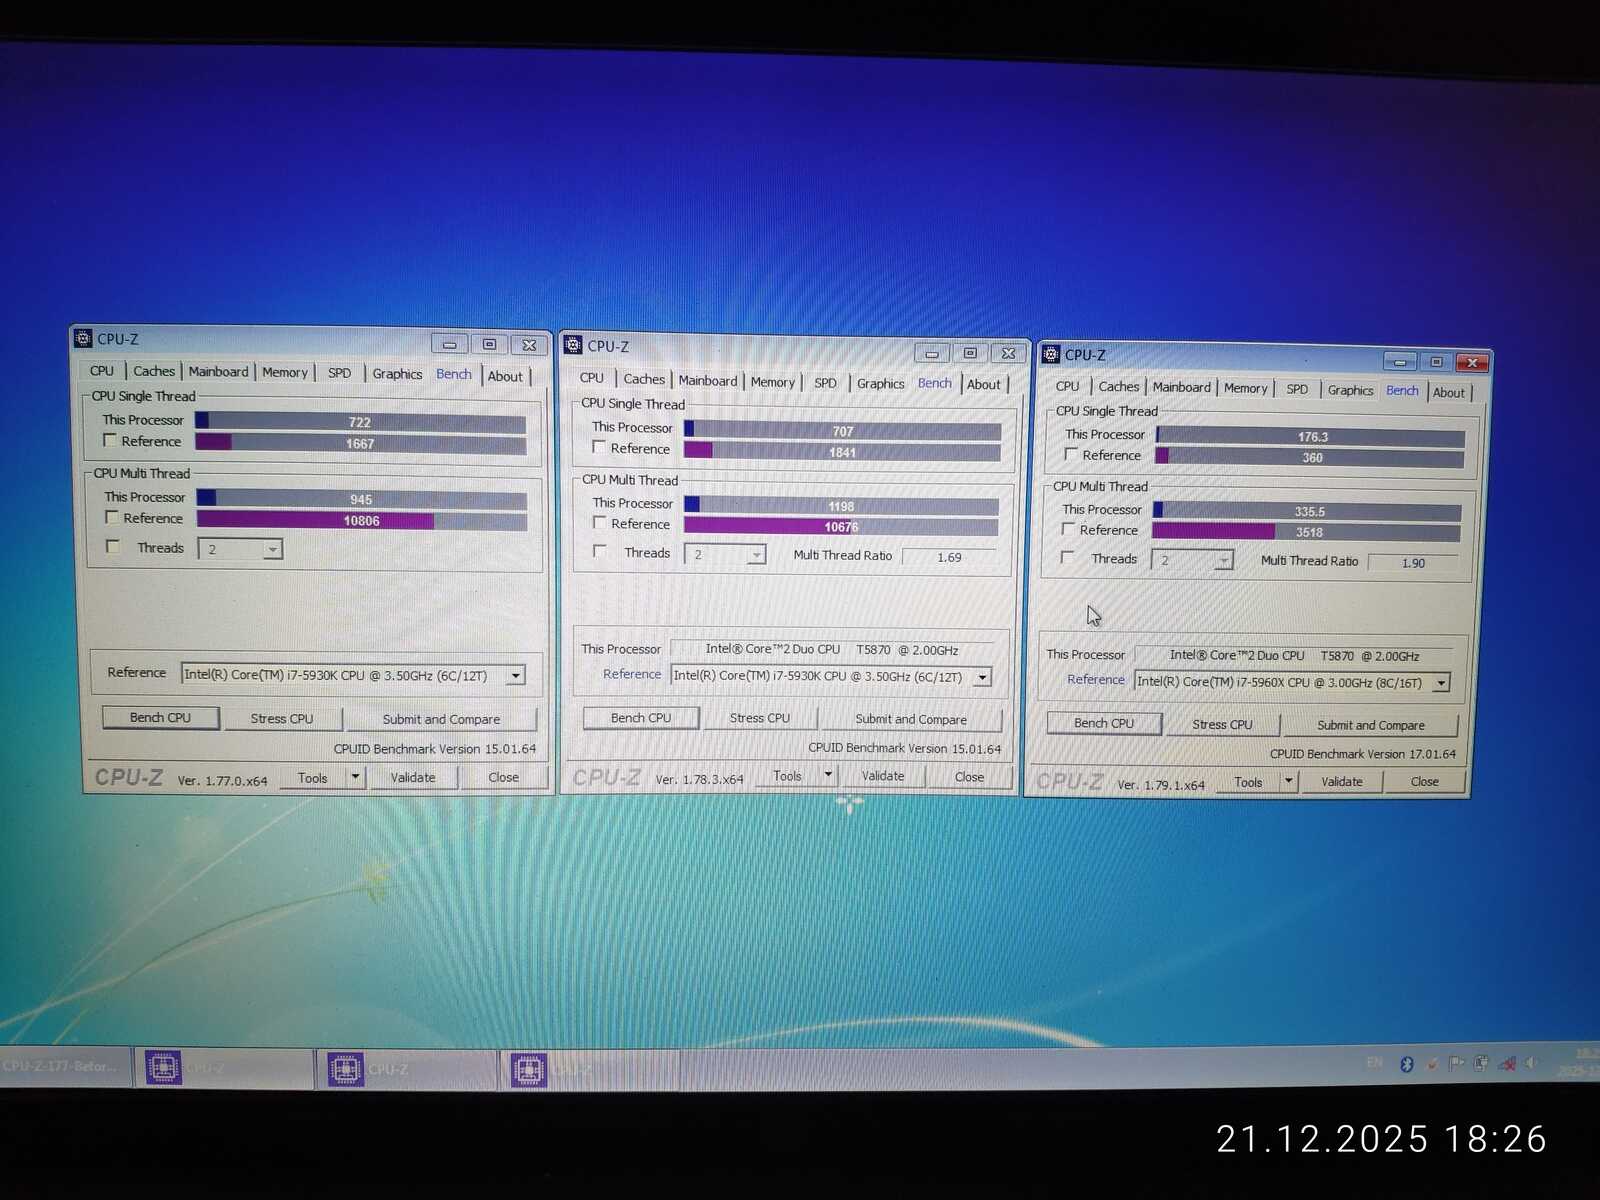1600x1200 pixels.
Task: Tick single thread Reference checkbox in 1.79.1 window
Action: click(1071, 454)
